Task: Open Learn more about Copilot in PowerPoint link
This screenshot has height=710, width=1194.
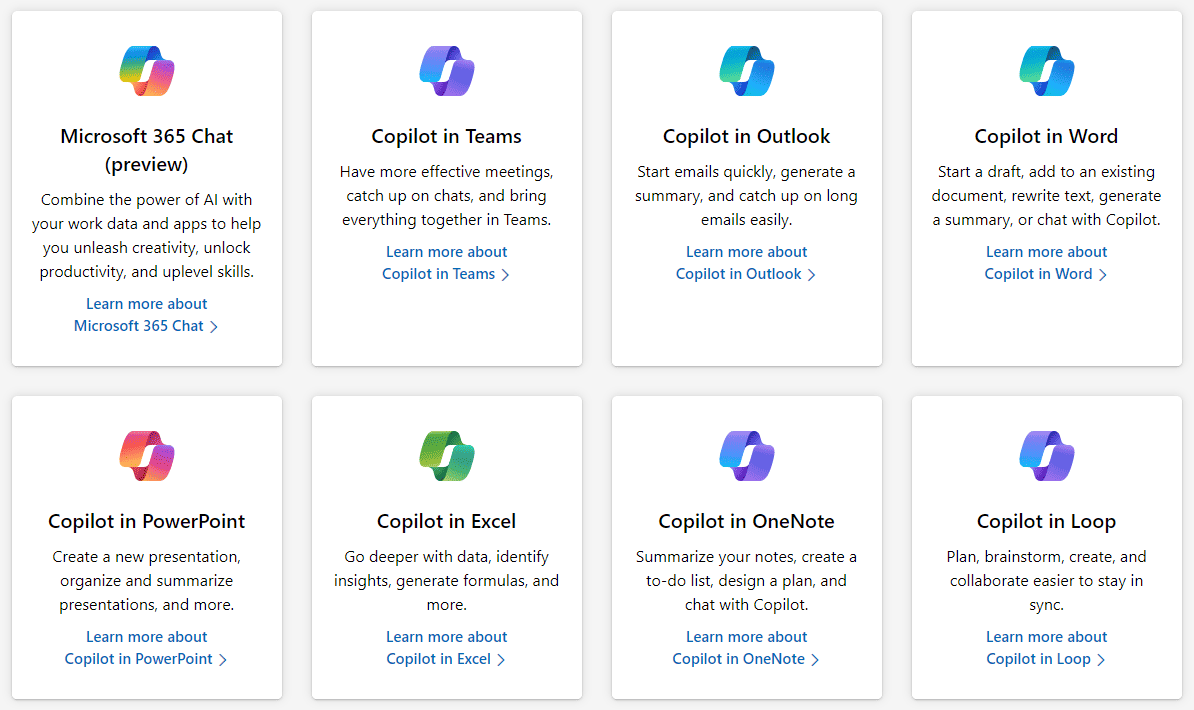Action: coord(146,648)
